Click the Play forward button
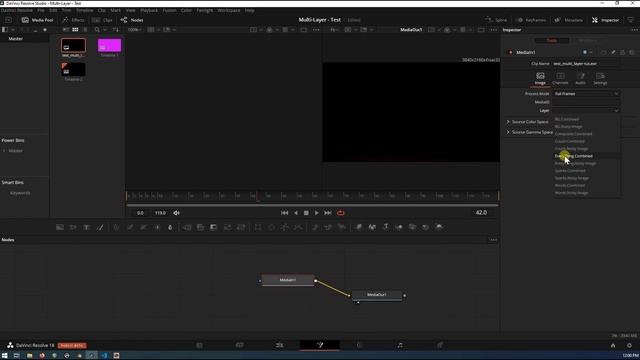The image size is (640, 360). 316,213
